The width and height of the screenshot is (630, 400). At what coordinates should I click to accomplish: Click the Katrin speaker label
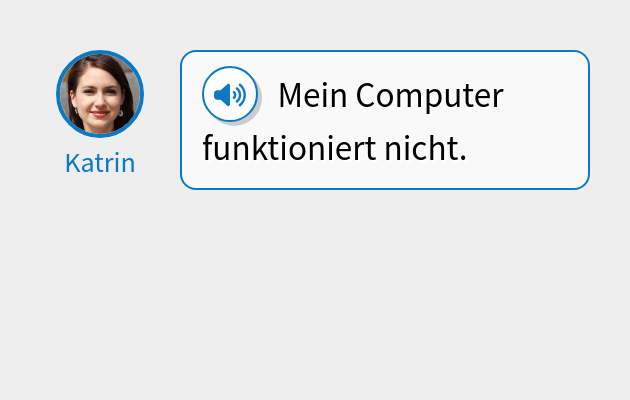click(100, 163)
